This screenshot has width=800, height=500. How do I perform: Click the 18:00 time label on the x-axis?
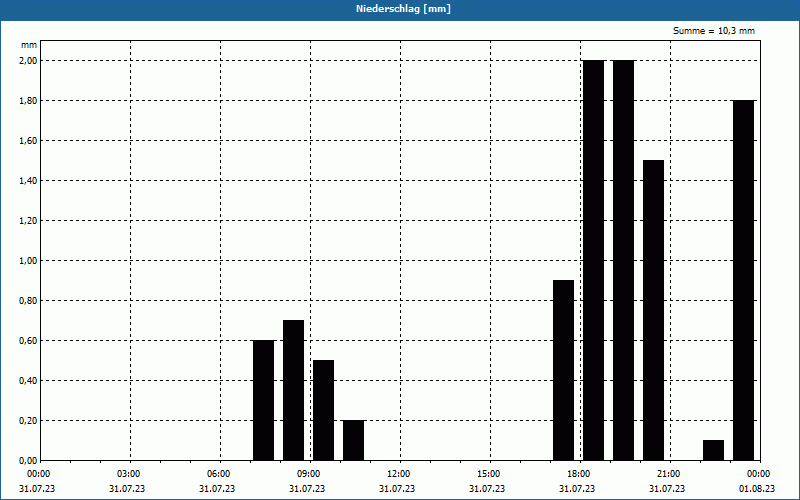click(580, 474)
